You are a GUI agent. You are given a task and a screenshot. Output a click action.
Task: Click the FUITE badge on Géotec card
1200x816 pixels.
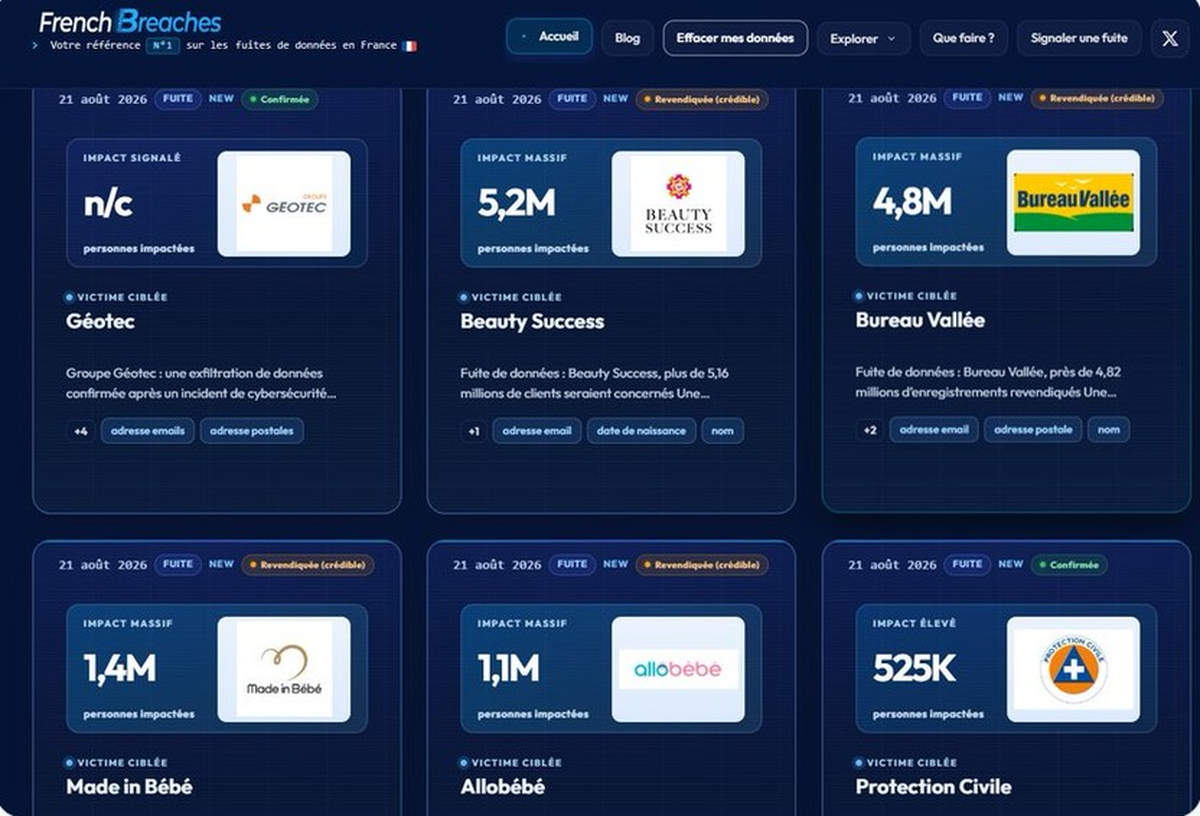pyautogui.click(x=178, y=98)
